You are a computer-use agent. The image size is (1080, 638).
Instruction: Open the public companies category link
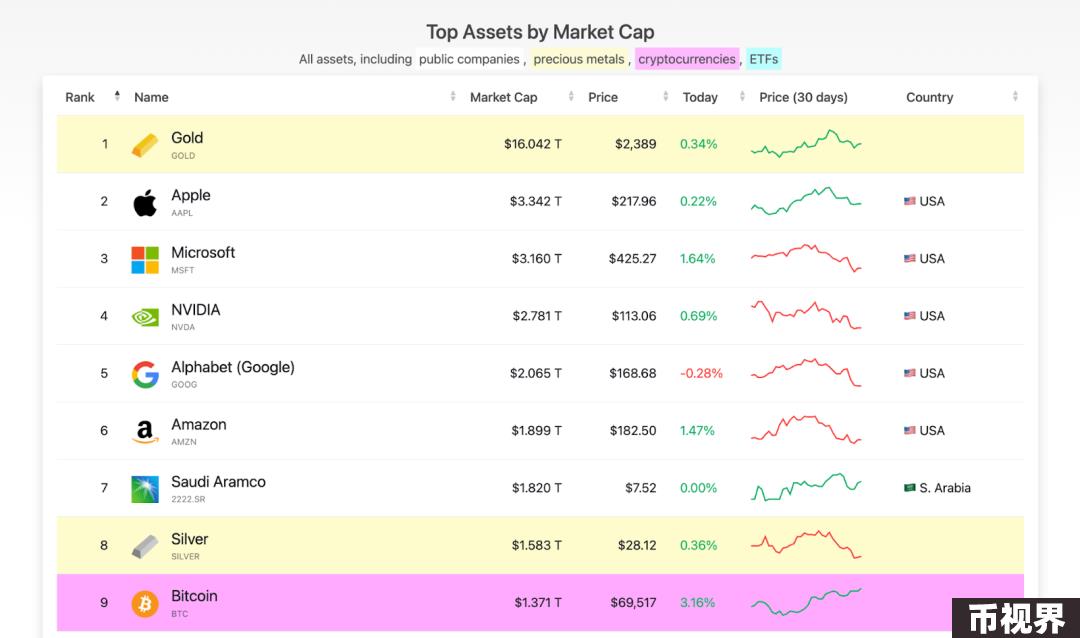point(469,59)
